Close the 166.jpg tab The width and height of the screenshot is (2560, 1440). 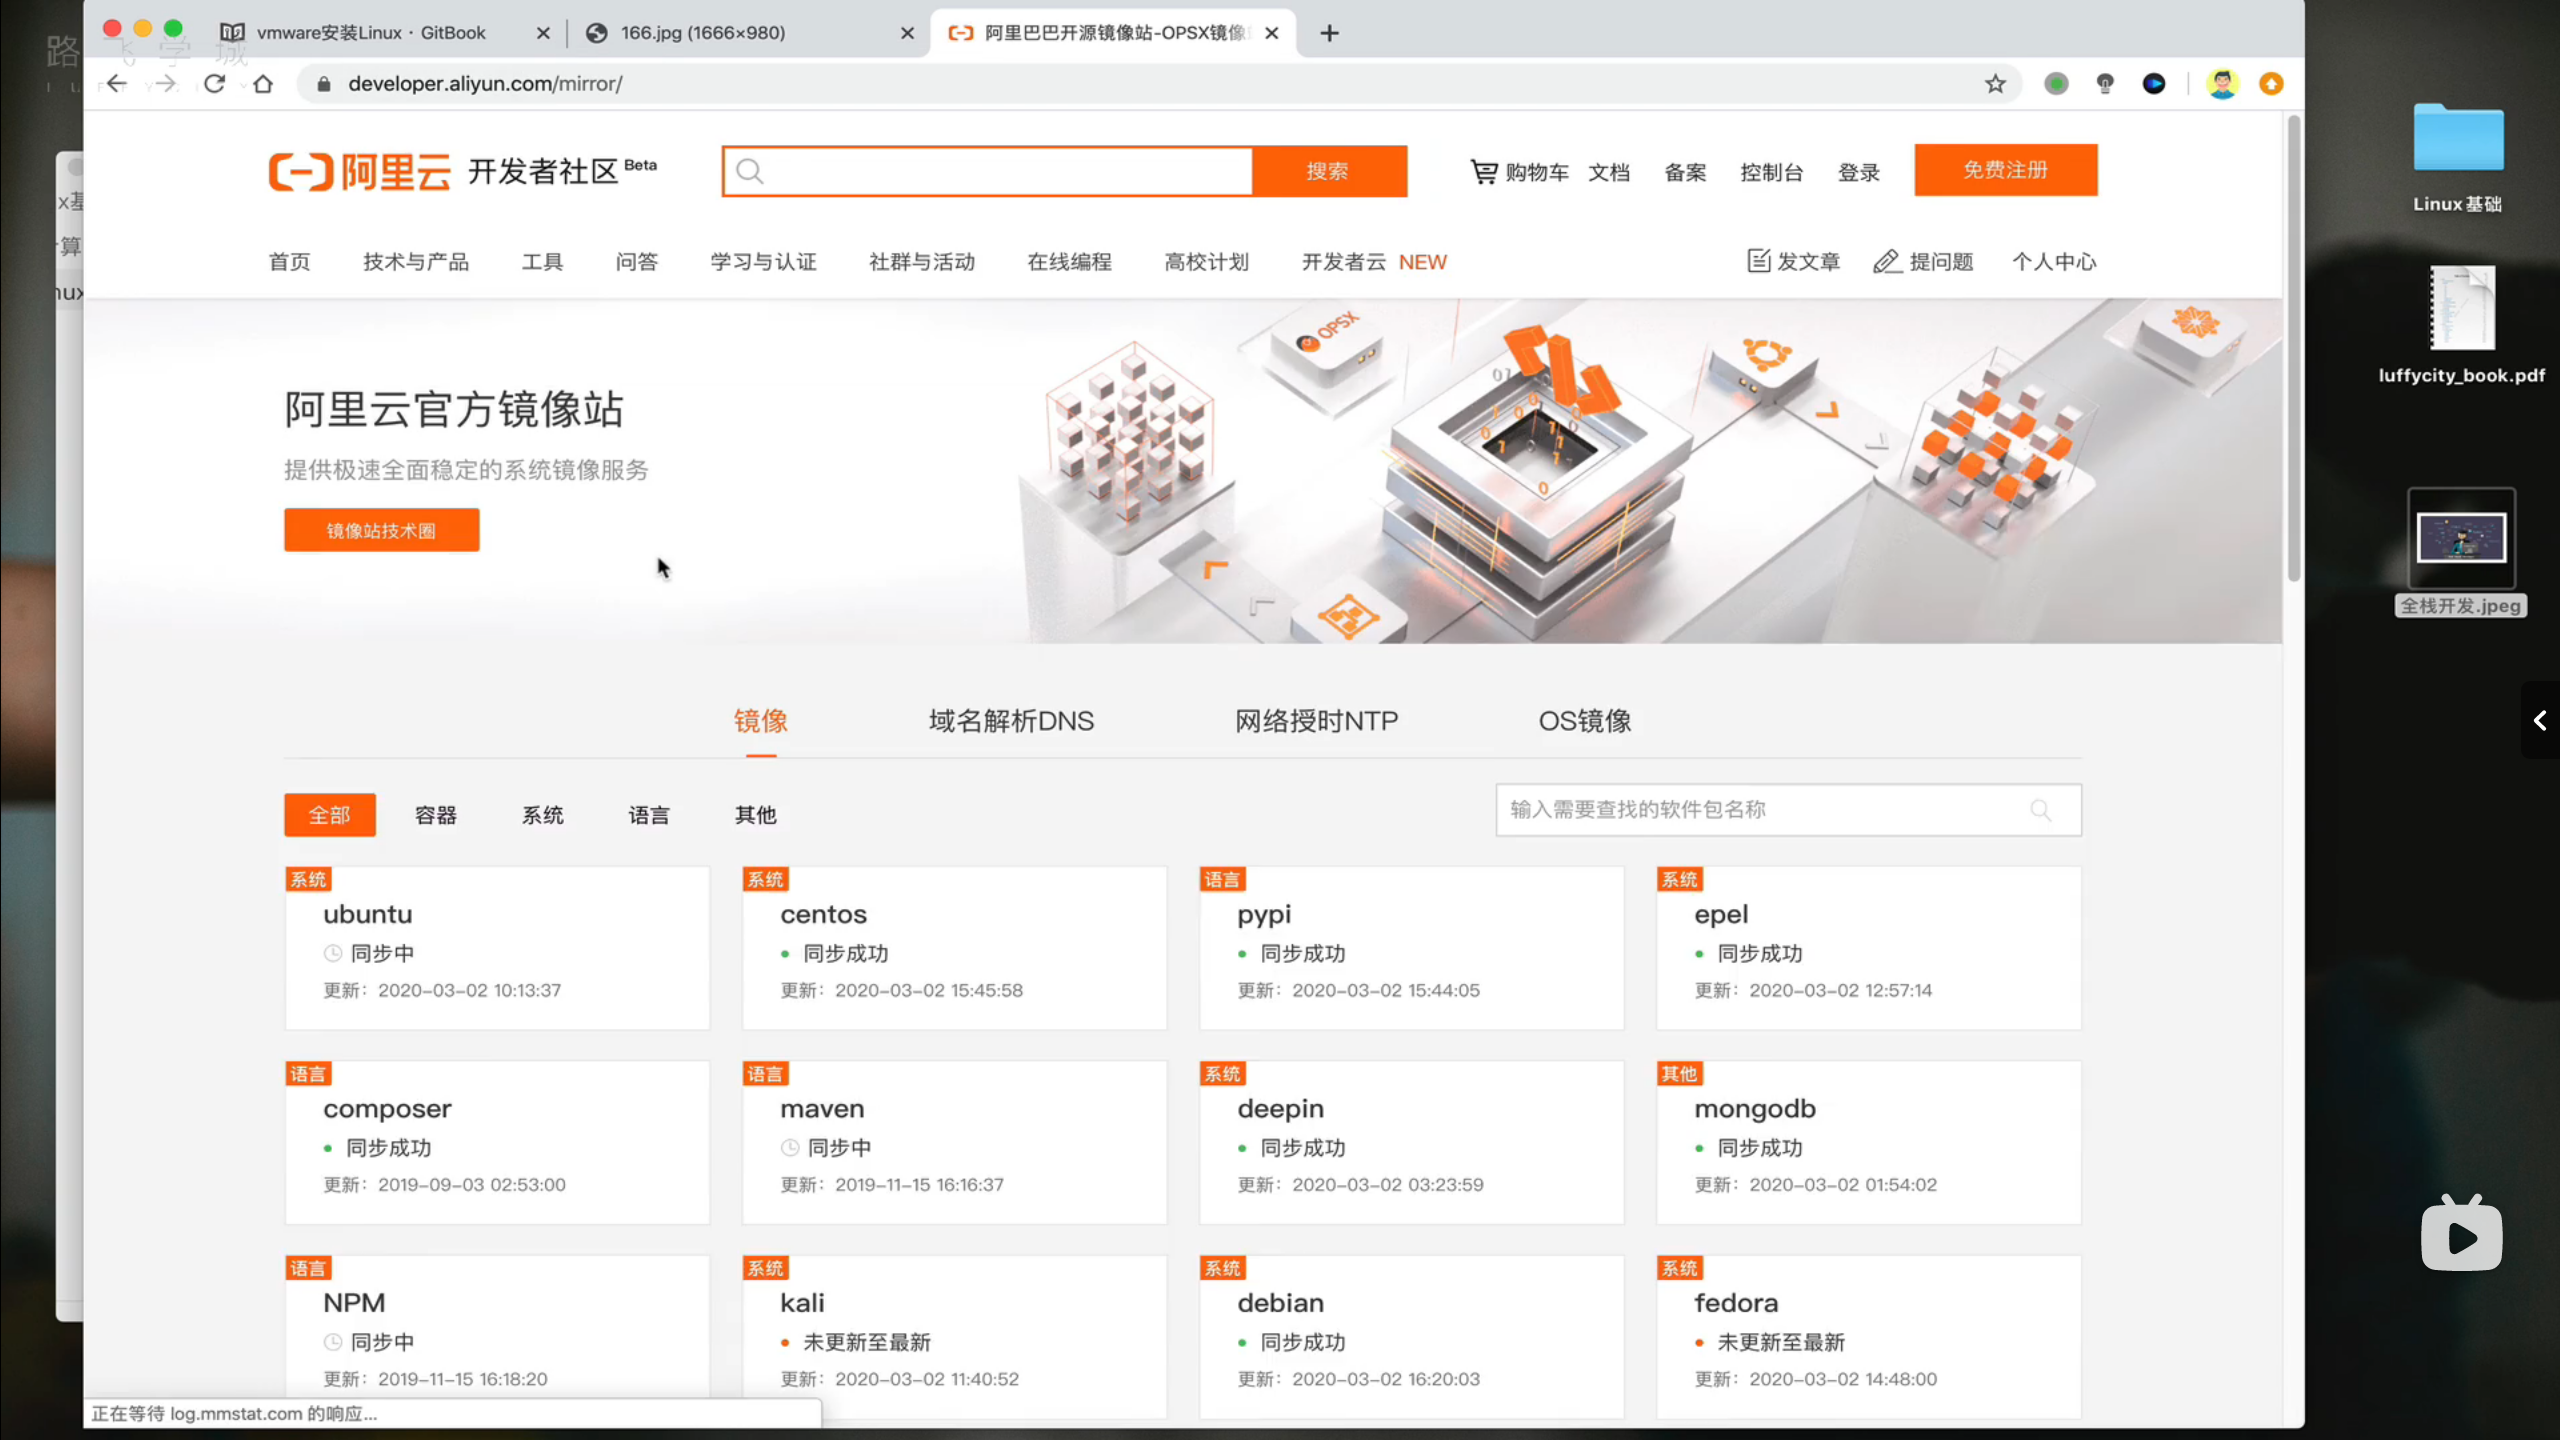(x=907, y=33)
